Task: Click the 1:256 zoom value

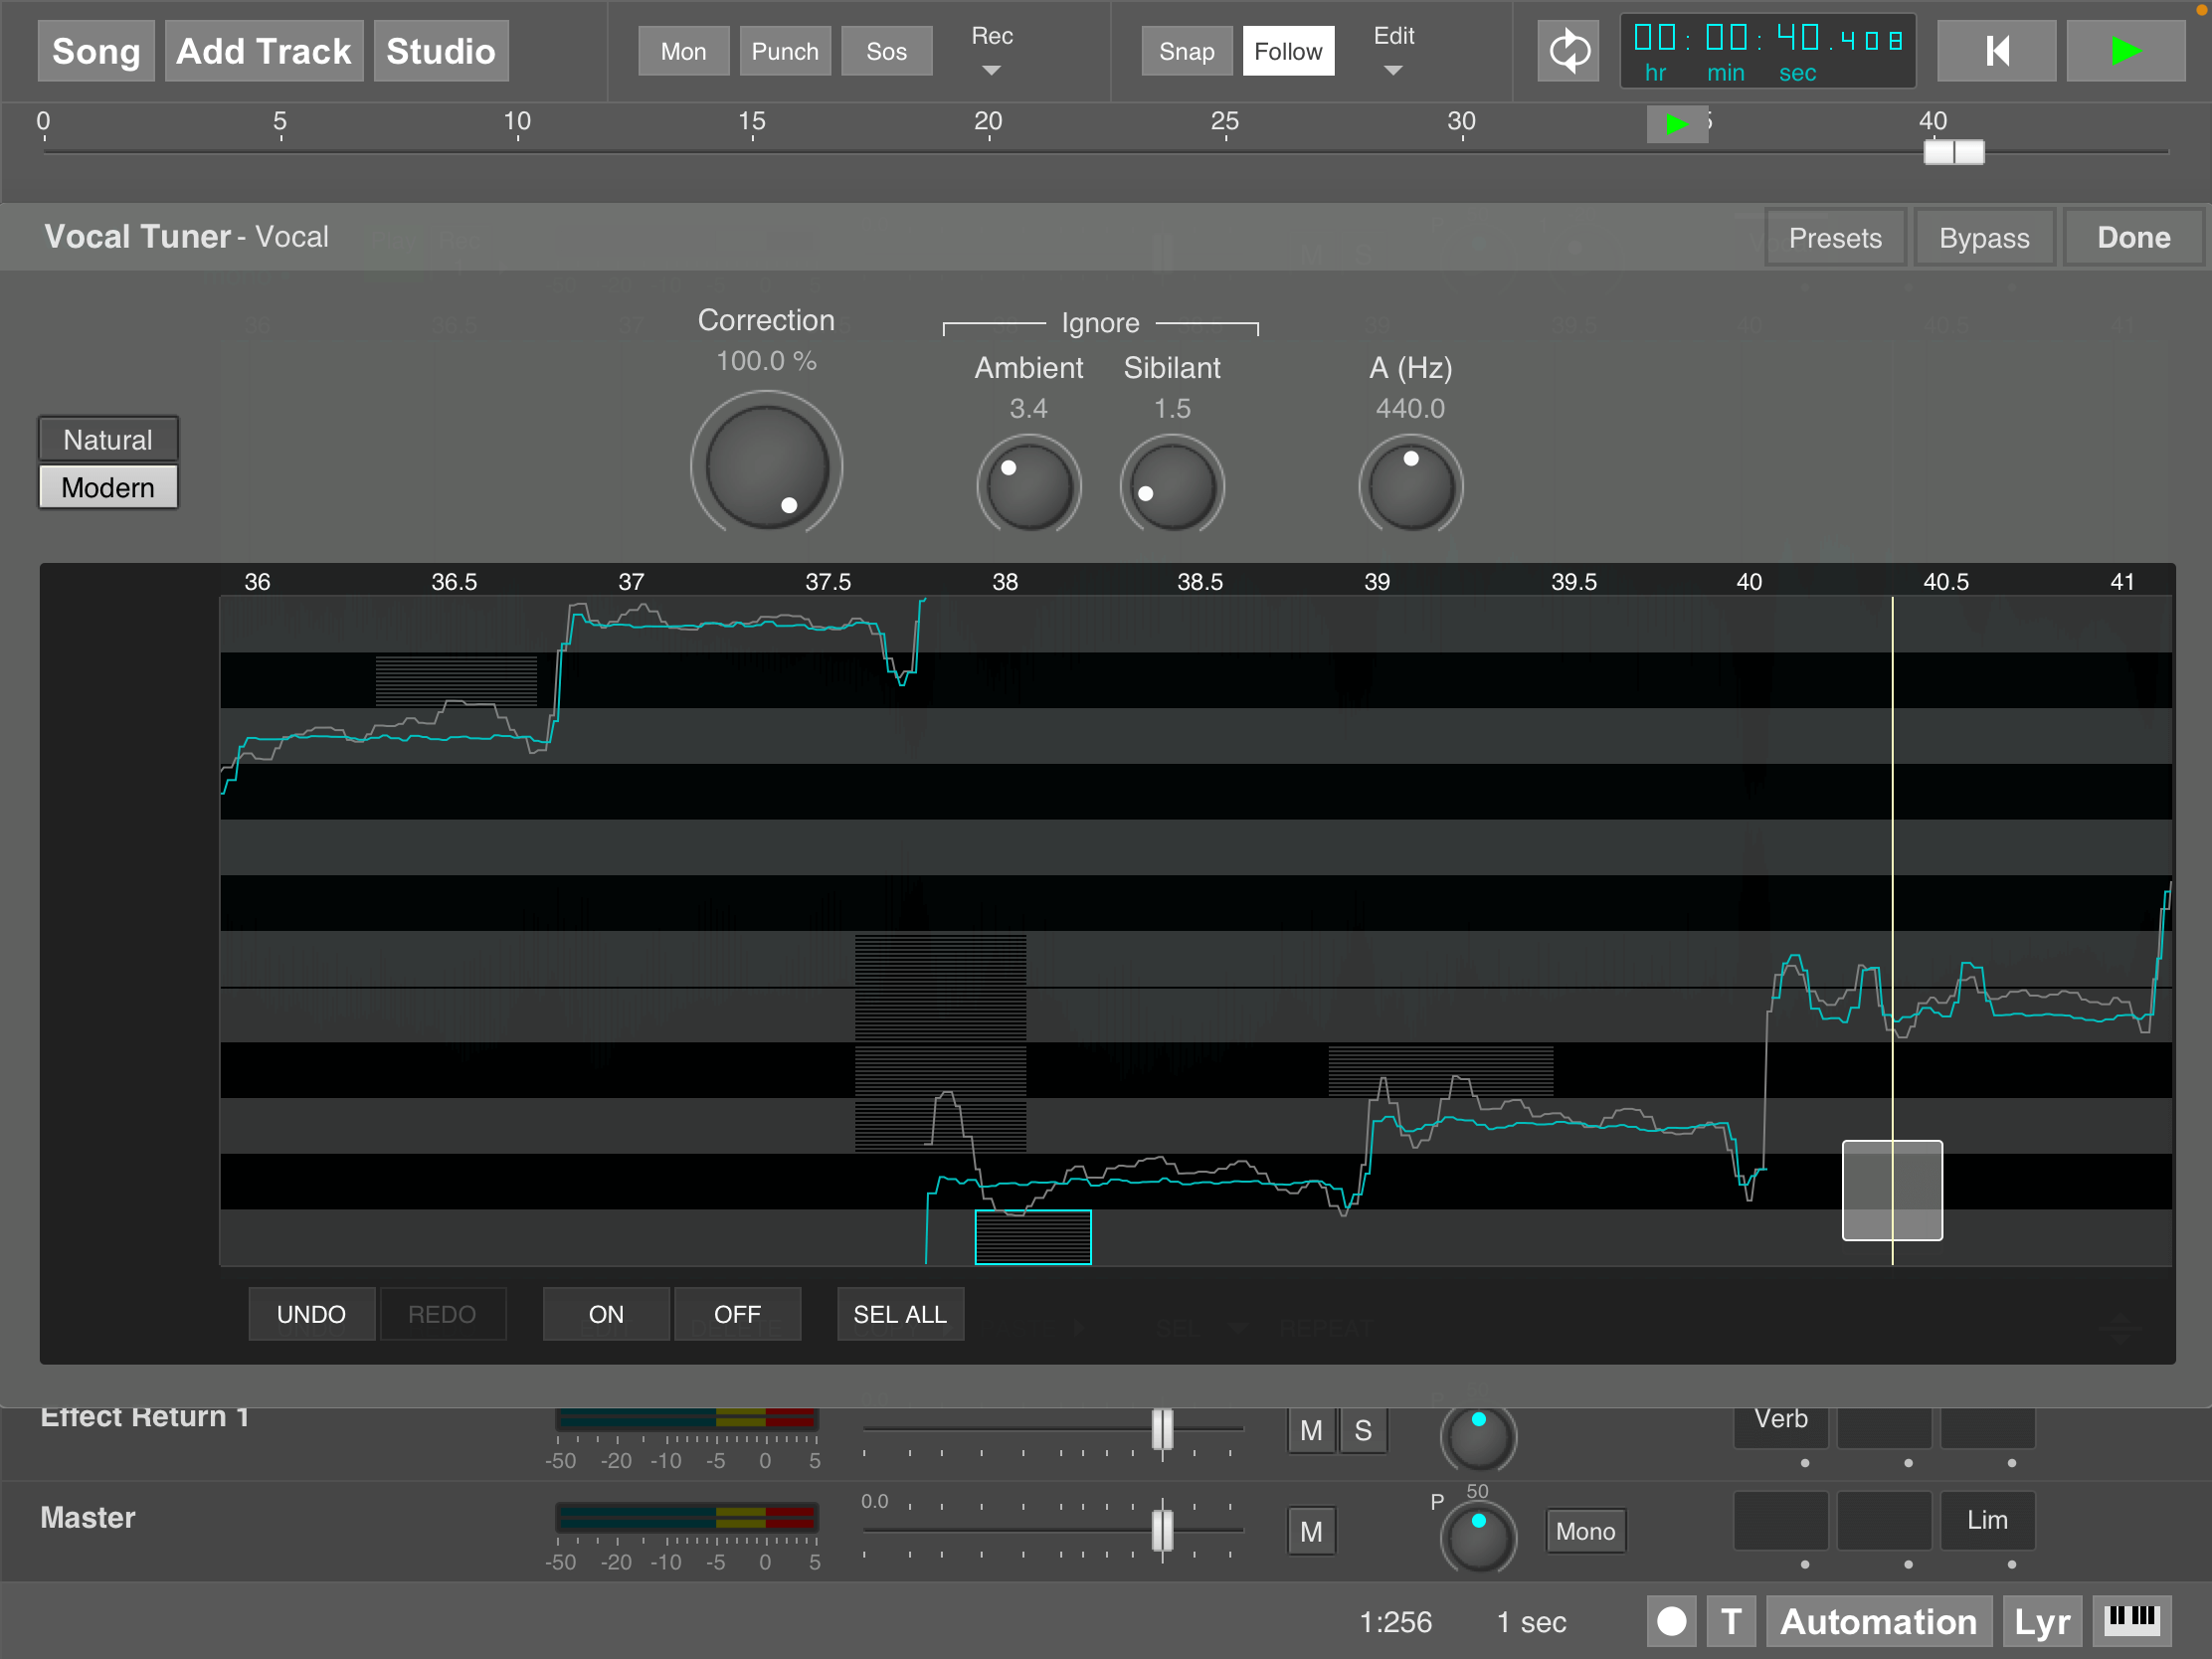Action: pyautogui.click(x=1395, y=1622)
